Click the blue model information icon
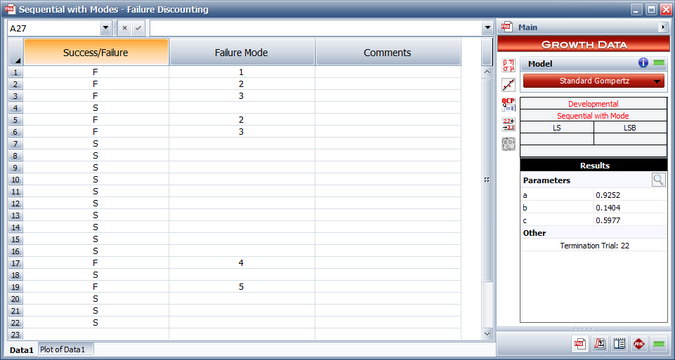 [643, 63]
